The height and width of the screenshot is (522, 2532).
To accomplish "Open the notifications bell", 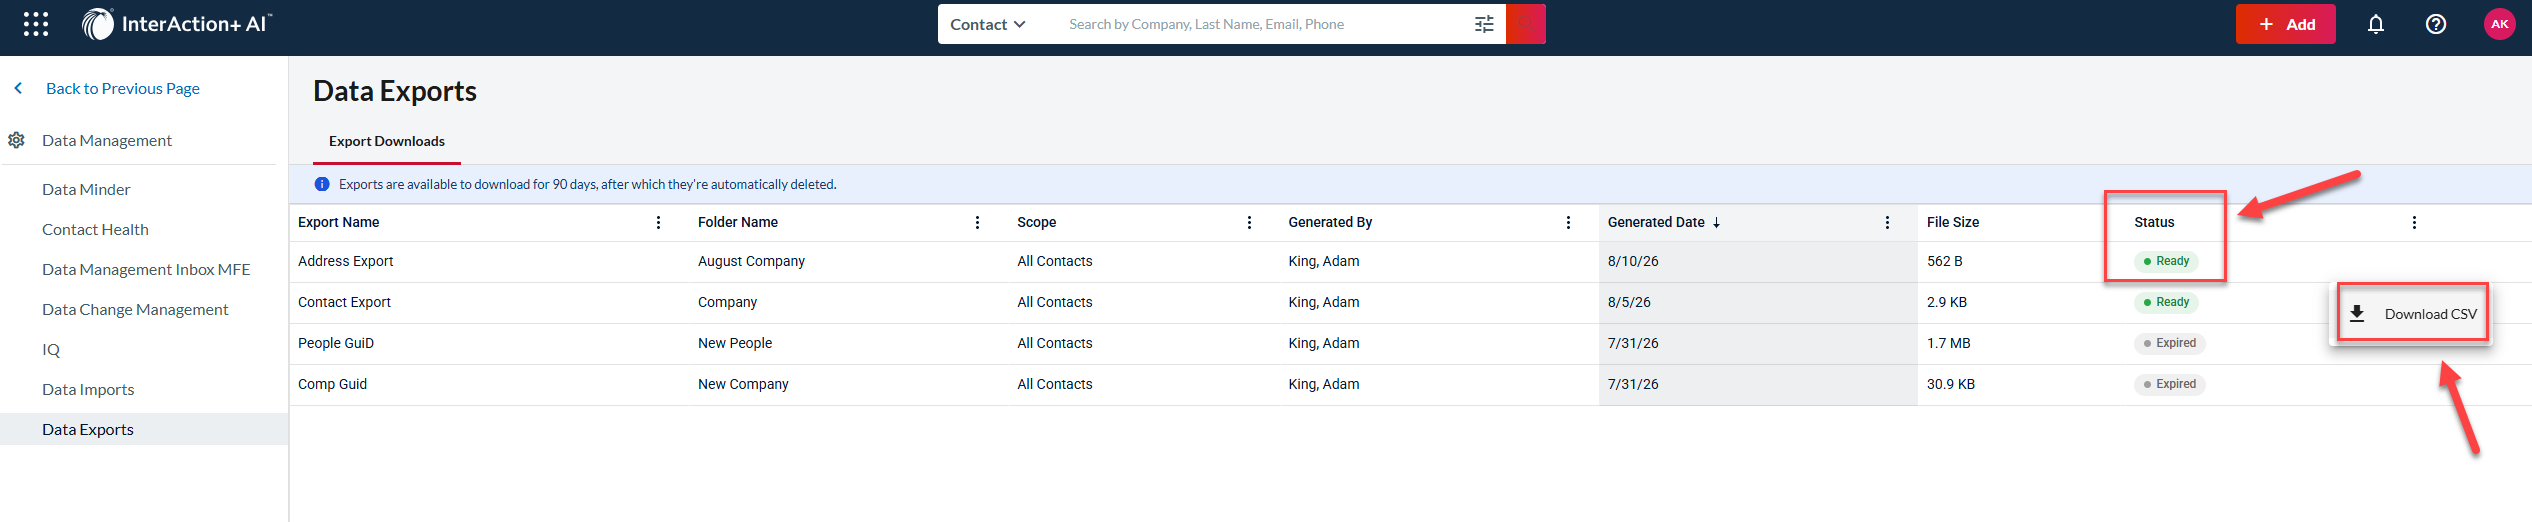I will 2376,24.
